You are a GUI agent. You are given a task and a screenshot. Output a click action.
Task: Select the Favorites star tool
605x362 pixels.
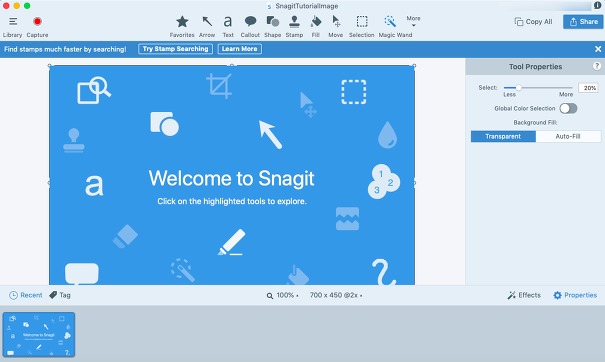(182, 26)
